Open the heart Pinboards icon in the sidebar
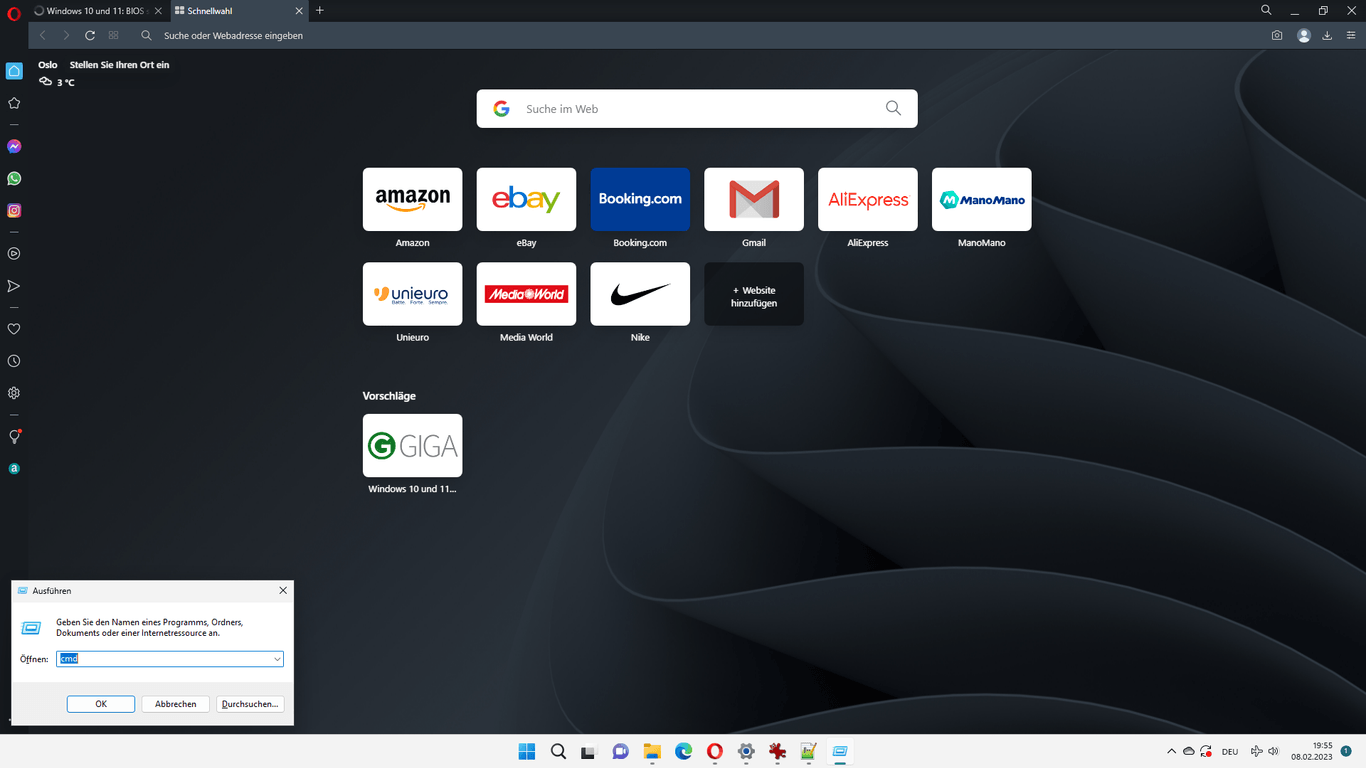The width and height of the screenshot is (1366, 768). [x=14, y=329]
